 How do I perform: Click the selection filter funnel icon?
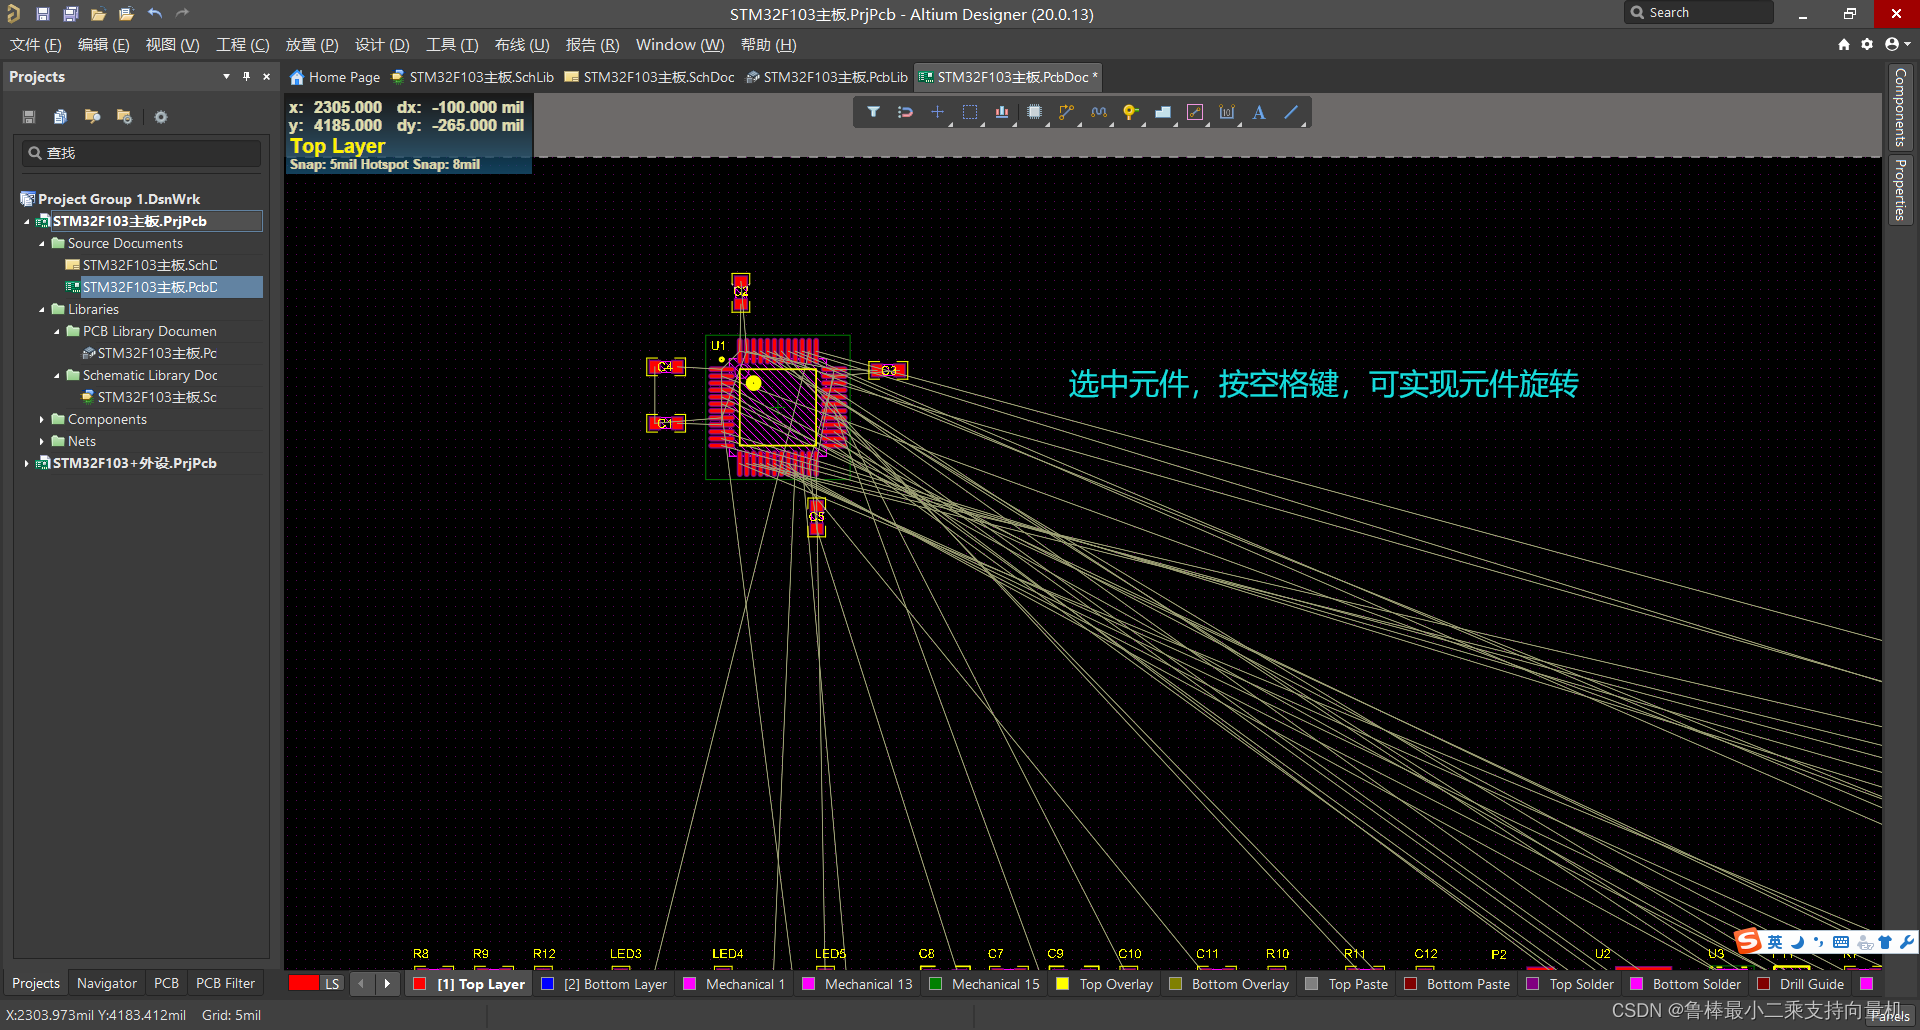[x=873, y=112]
